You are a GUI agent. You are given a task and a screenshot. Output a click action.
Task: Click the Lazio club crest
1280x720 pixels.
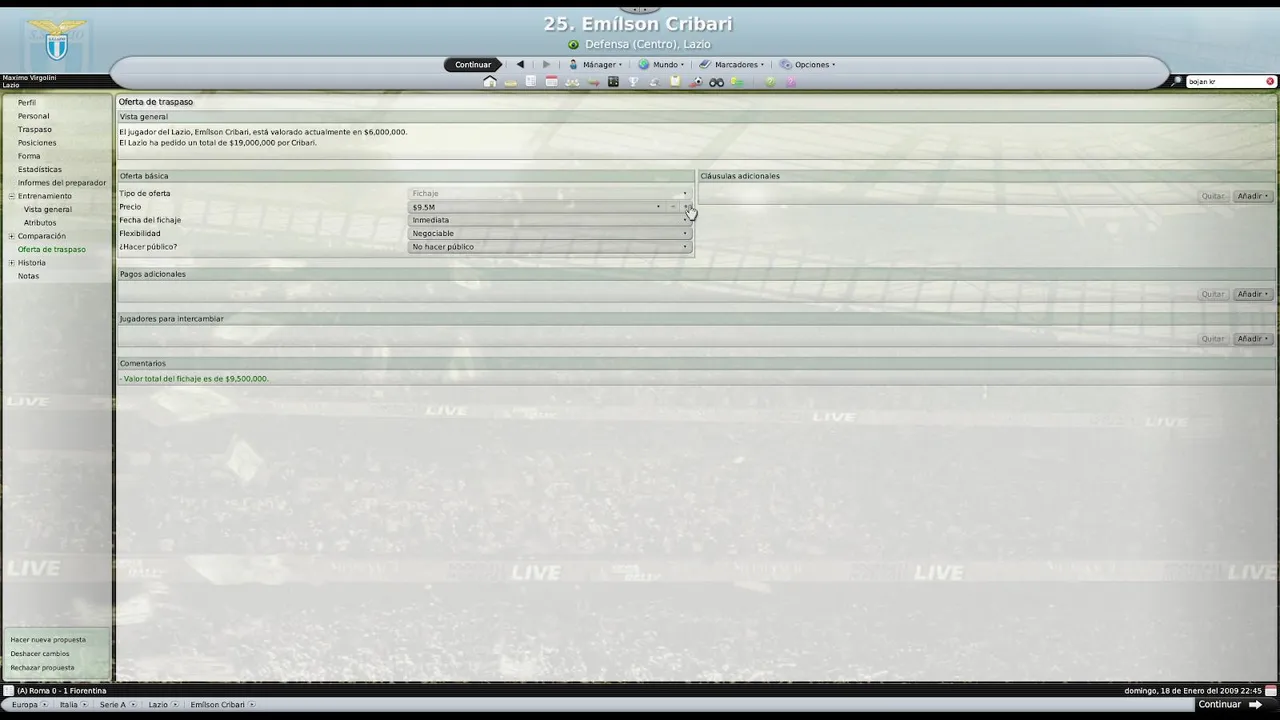click(56, 40)
